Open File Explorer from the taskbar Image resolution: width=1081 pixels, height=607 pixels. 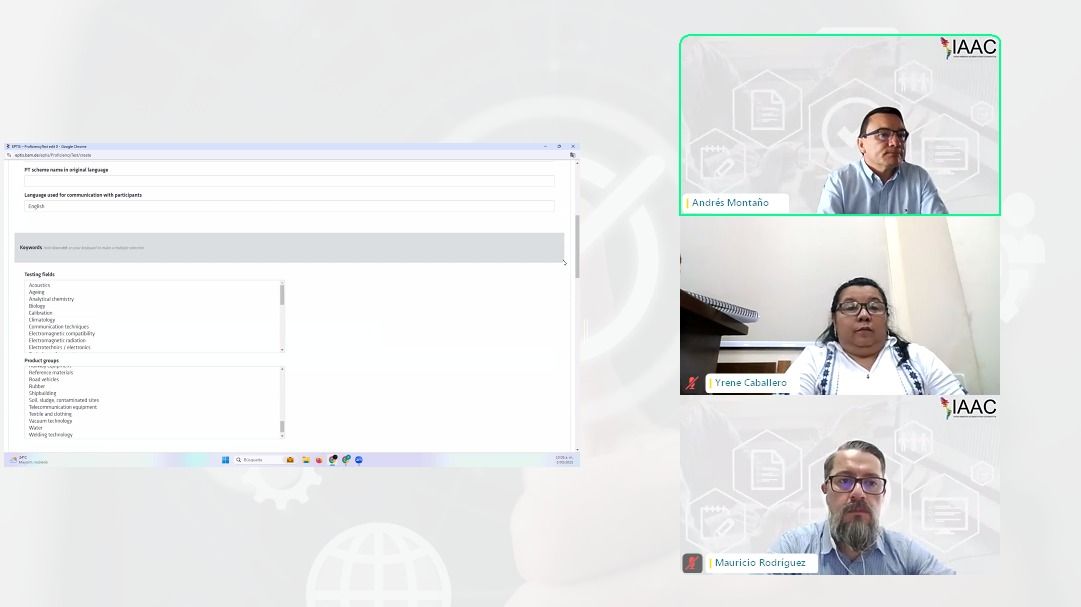(x=305, y=460)
